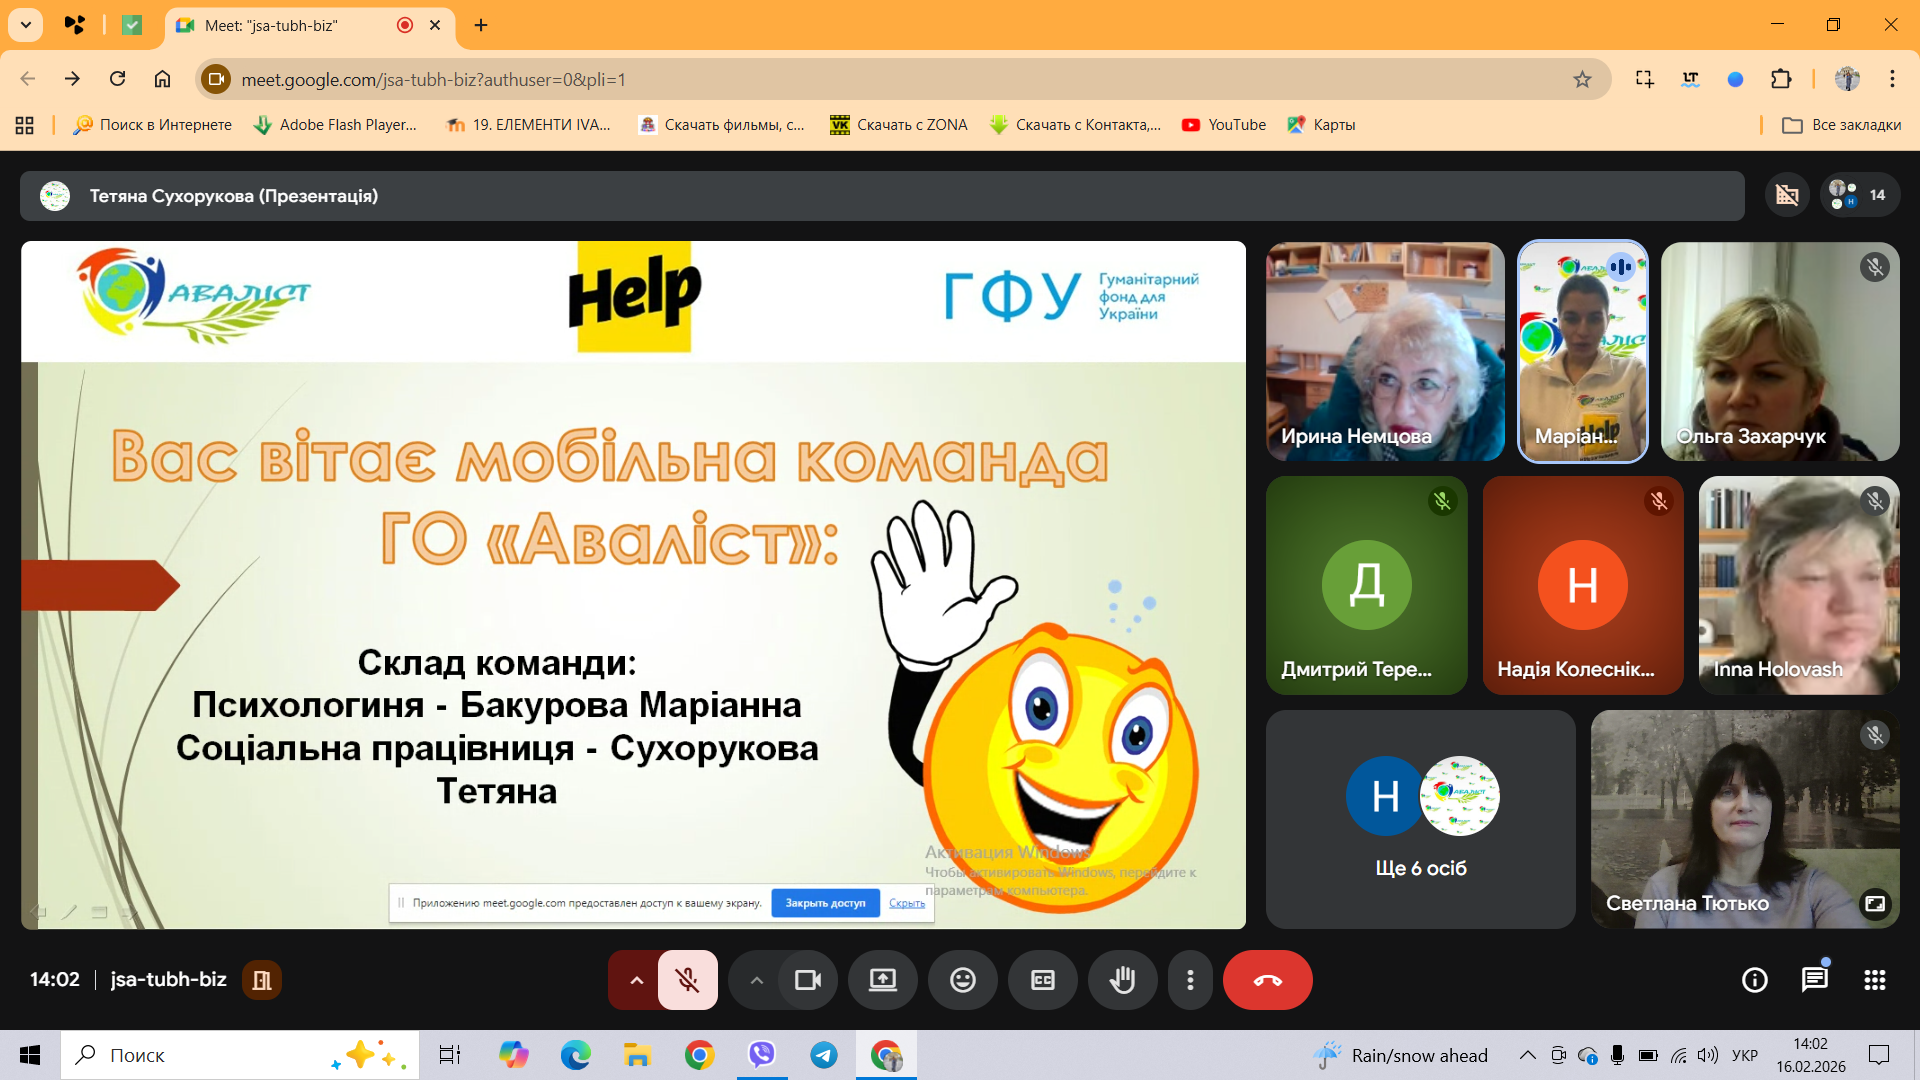Click the "Скрыть" link
The height and width of the screenshot is (1080, 1920).
click(x=906, y=903)
